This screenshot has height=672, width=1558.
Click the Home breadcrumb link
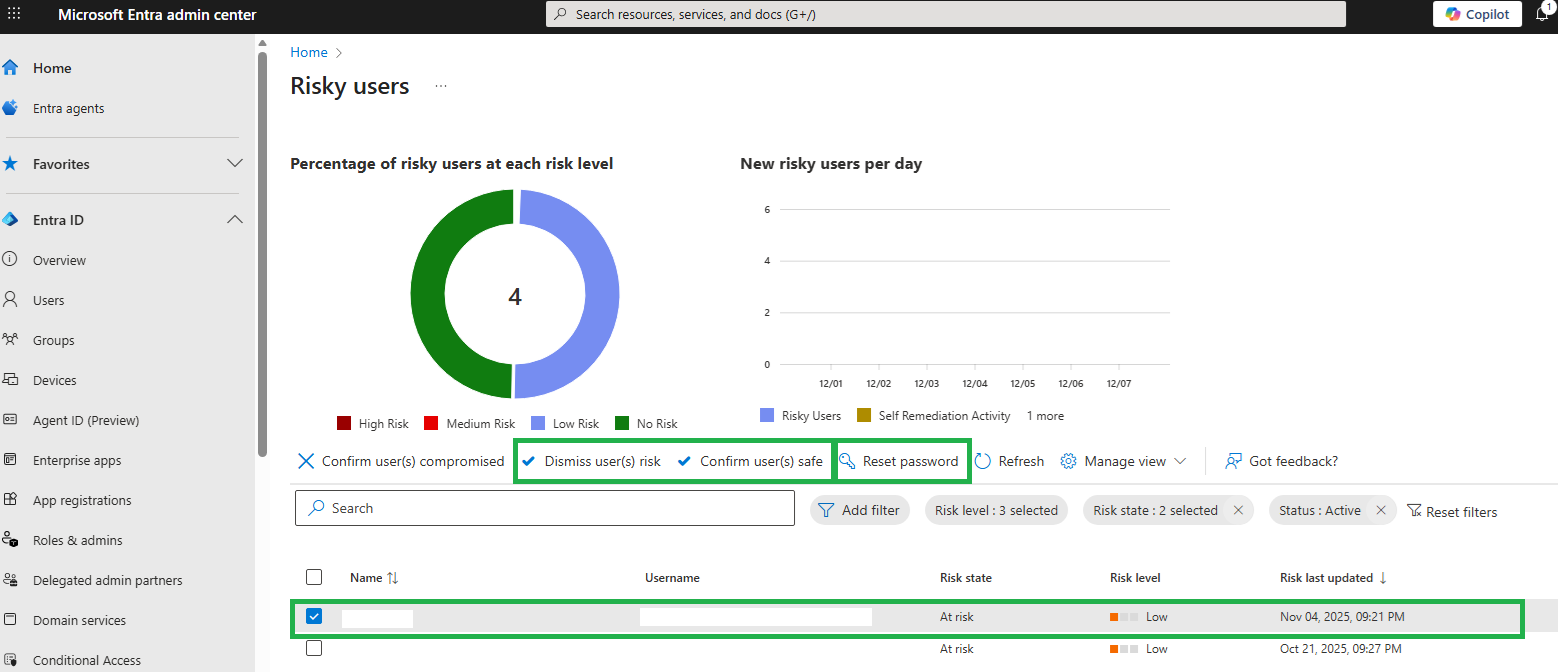309,52
